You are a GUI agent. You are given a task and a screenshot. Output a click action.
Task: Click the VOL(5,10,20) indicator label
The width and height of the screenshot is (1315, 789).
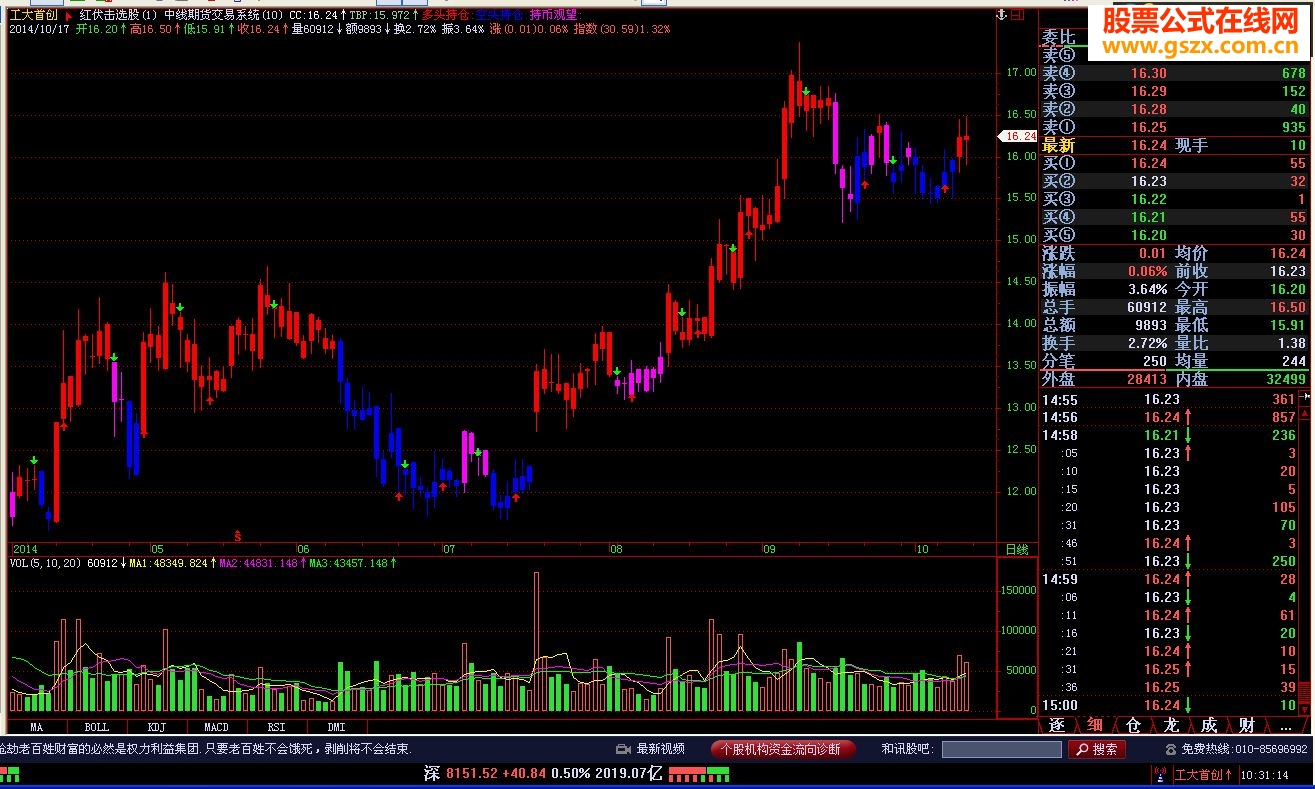46,563
